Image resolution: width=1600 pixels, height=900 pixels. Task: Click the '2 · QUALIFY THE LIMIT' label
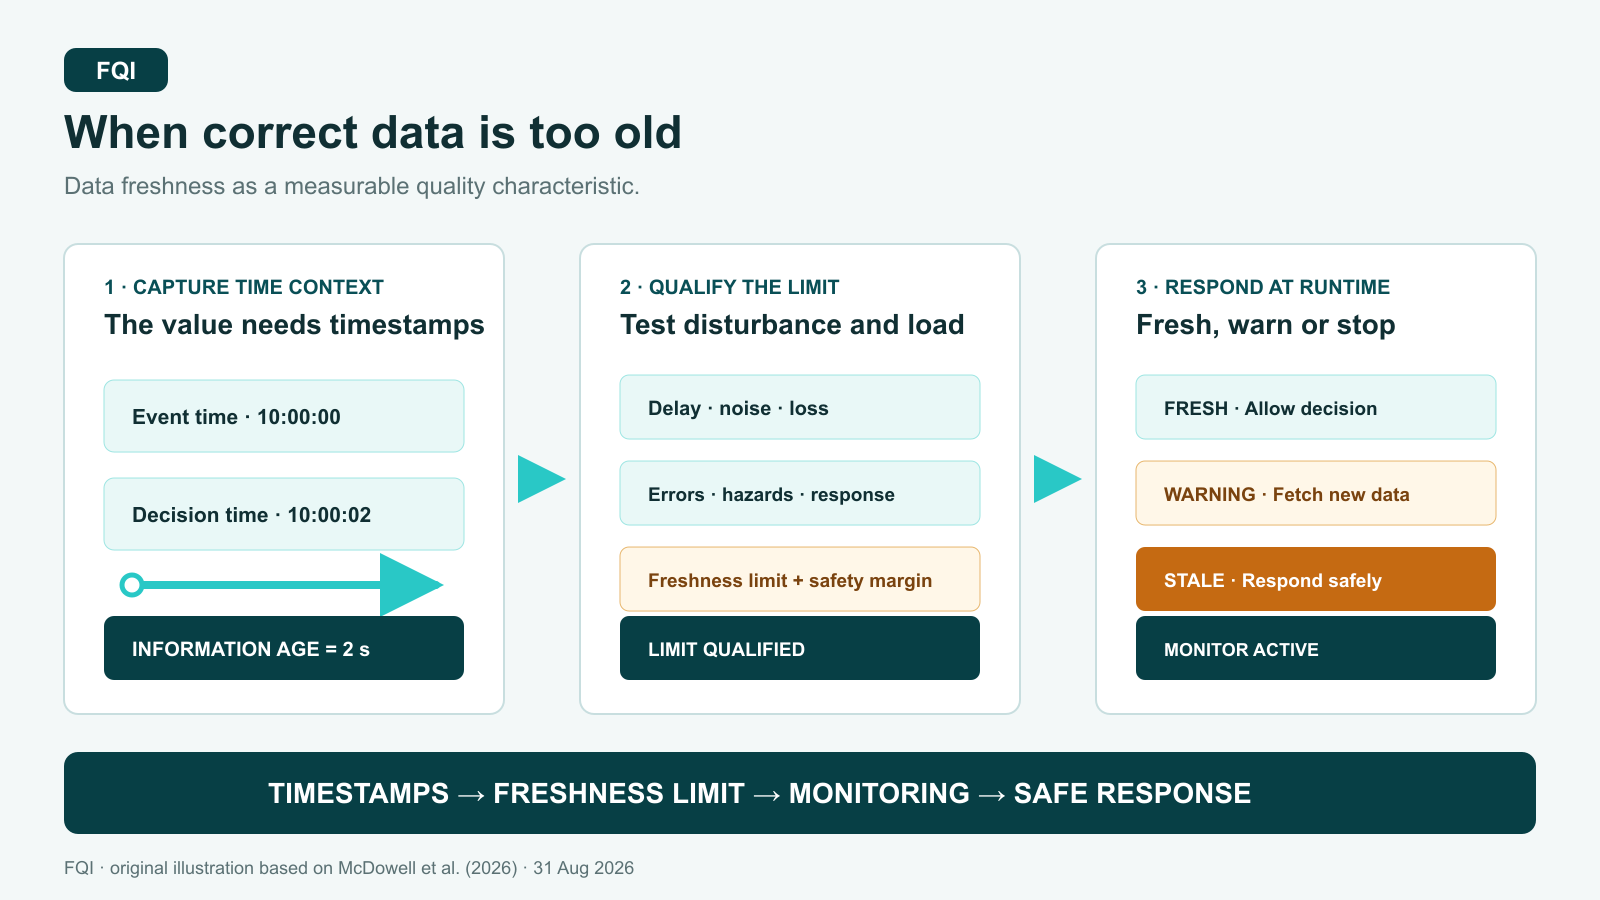730,287
